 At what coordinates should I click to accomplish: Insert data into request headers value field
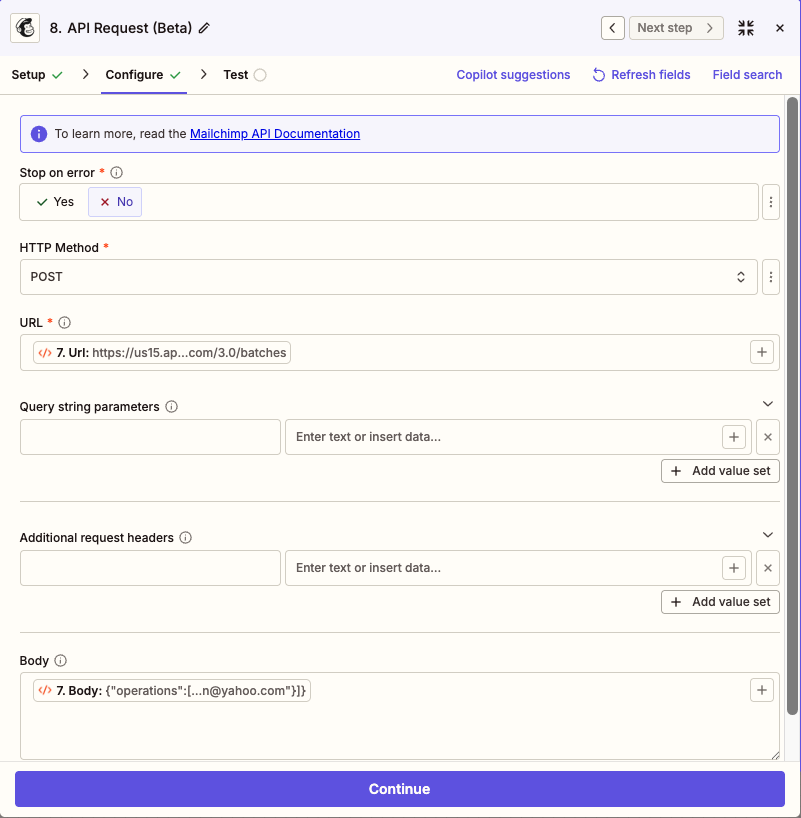pyautogui.click(x=733, y=568)
